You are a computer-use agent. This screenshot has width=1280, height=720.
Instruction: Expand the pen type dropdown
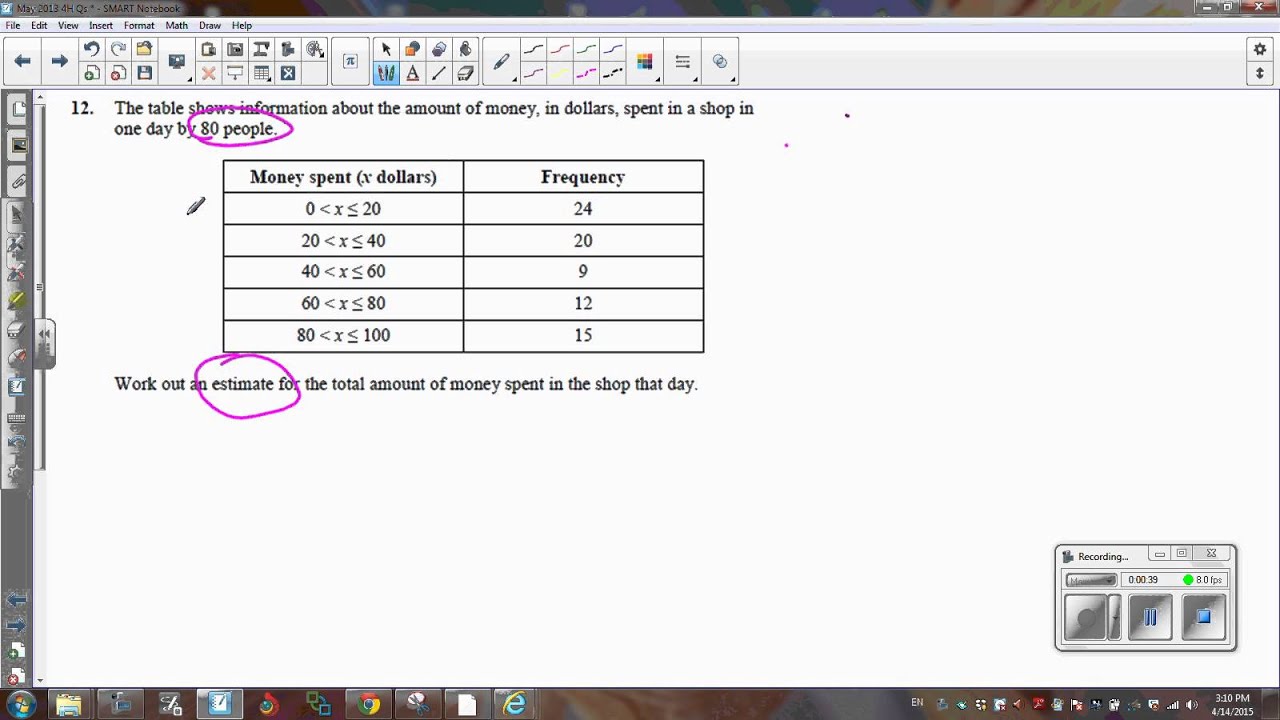[502, 62]
